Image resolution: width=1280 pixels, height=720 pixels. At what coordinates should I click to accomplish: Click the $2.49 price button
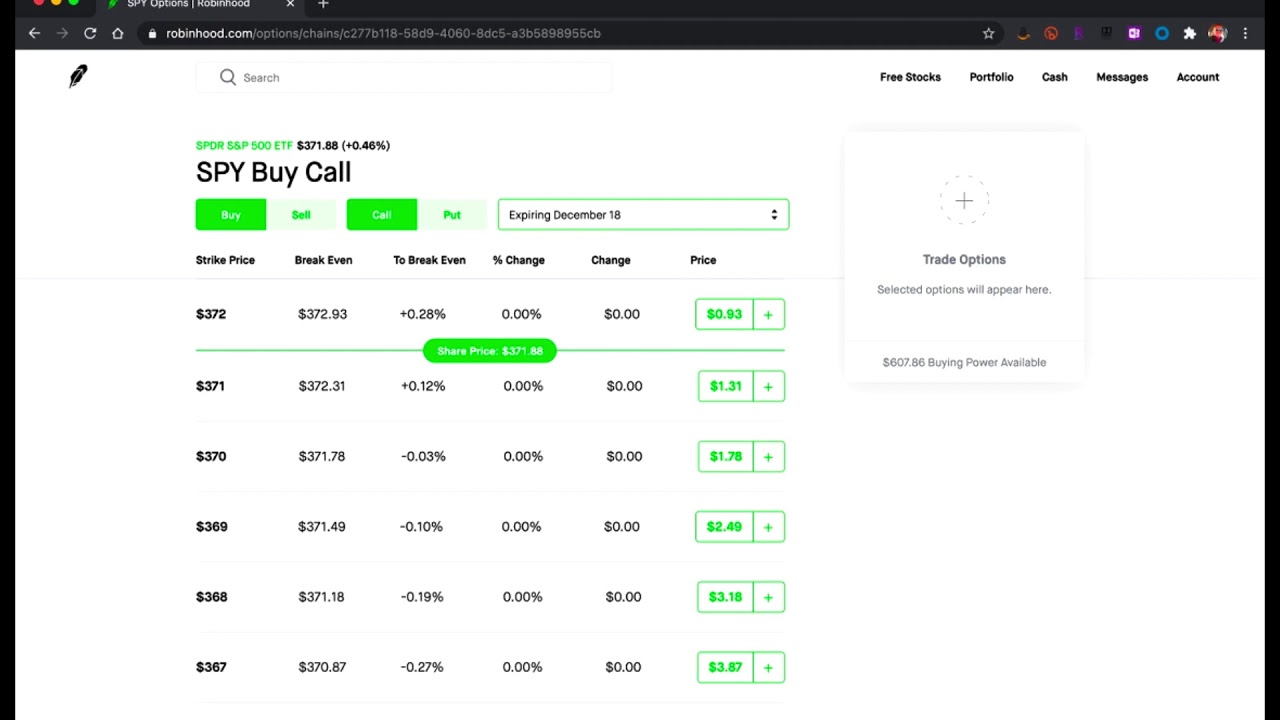click(724, 526)
